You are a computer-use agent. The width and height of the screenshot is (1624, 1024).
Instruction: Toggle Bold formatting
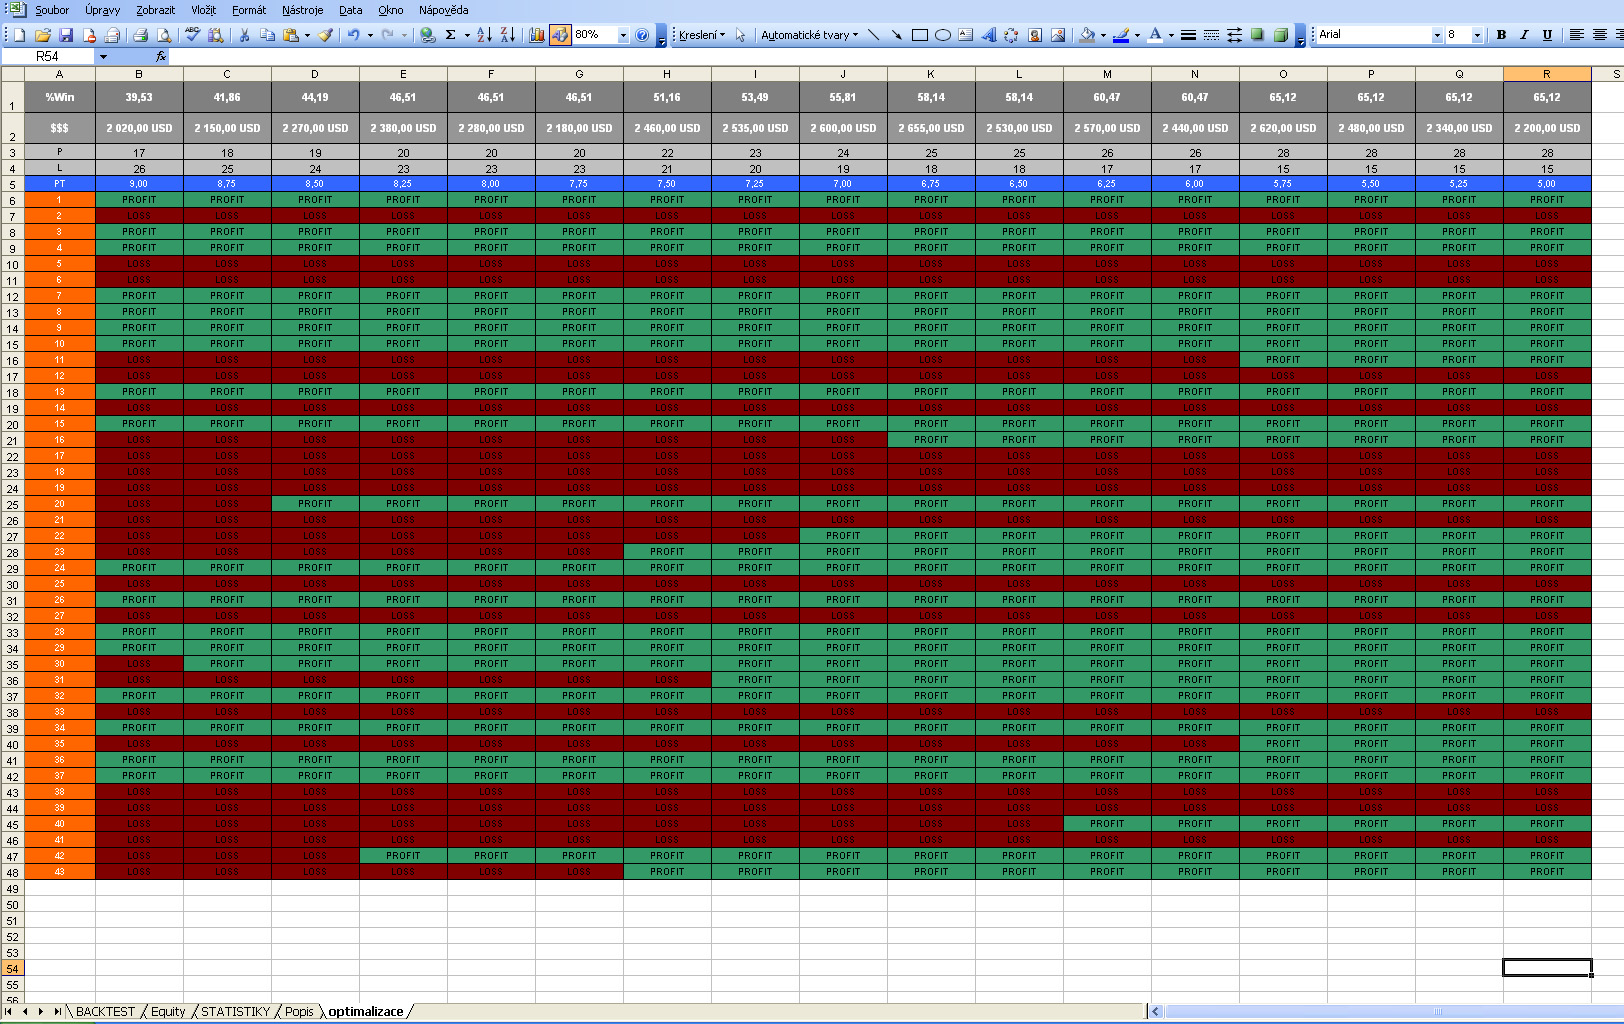pyautogui.click(x=1501, y=35)
